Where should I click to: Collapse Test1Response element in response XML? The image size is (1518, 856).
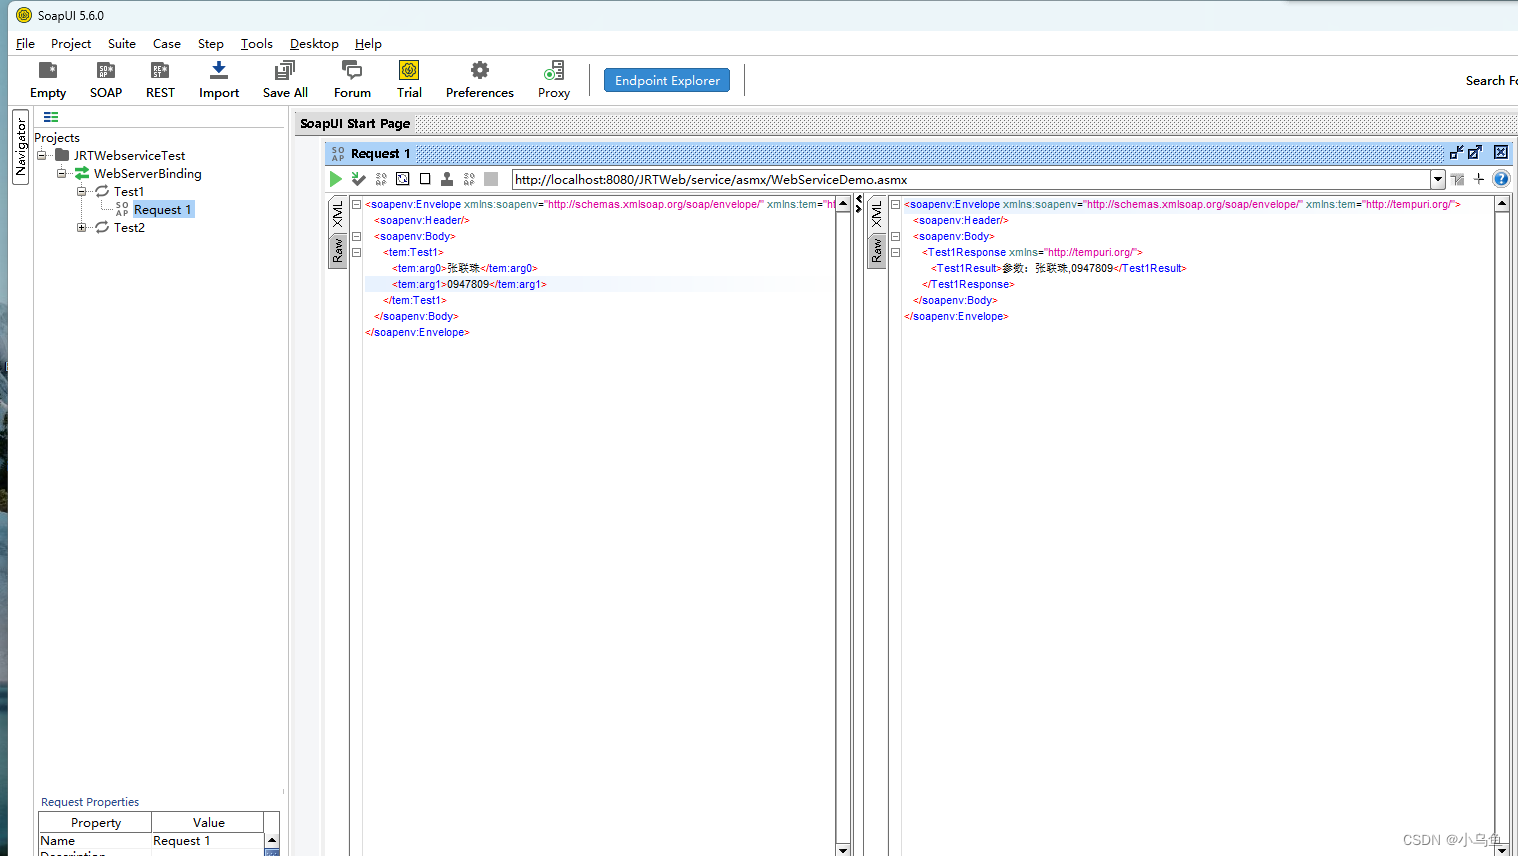coord(895,252)
